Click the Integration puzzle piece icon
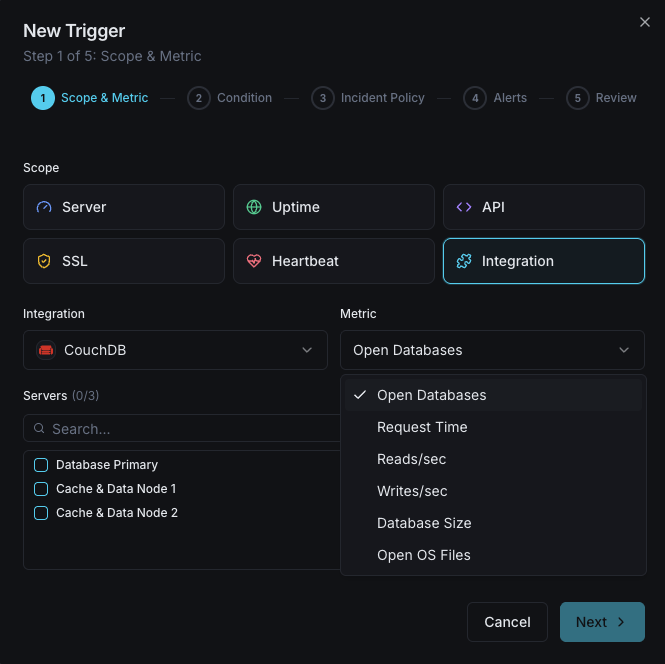The height and width of the screenshot is (664, 665). [x=464, y=261]
